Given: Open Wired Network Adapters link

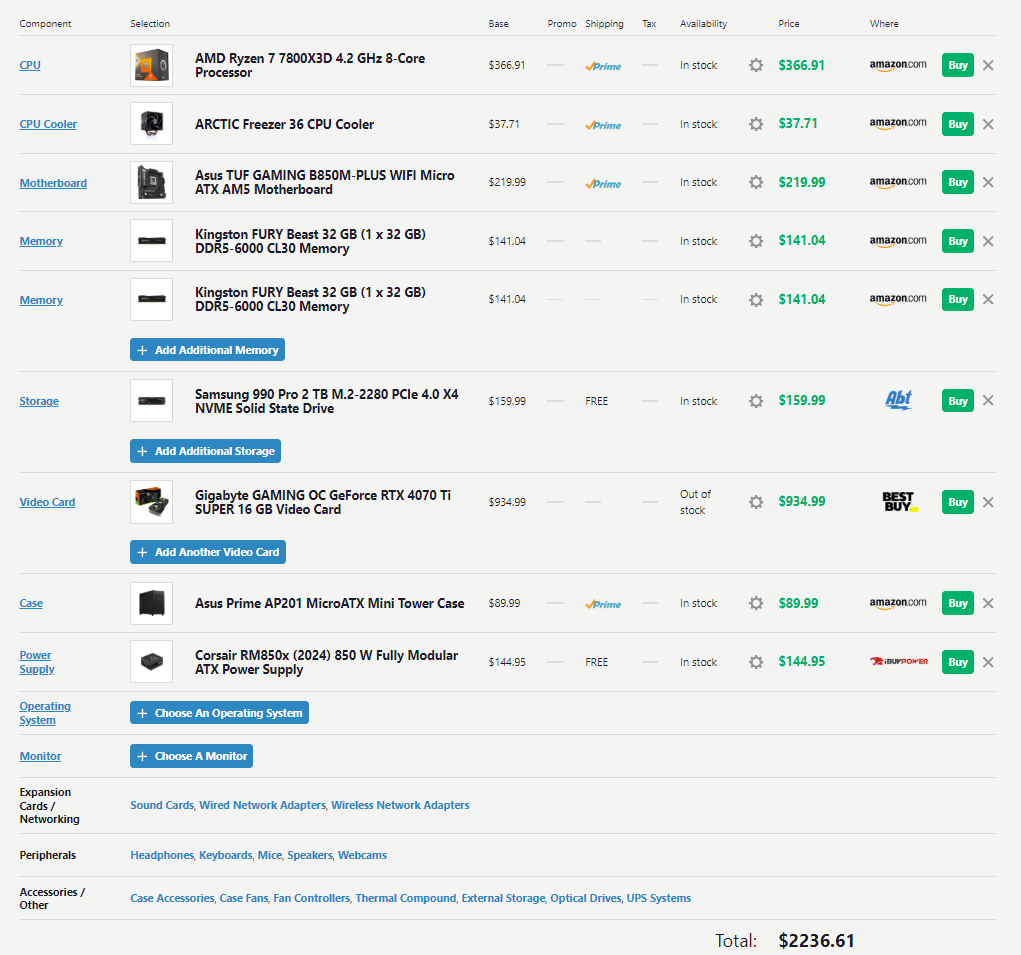Looking at the screenshot, I should [262, 805].
